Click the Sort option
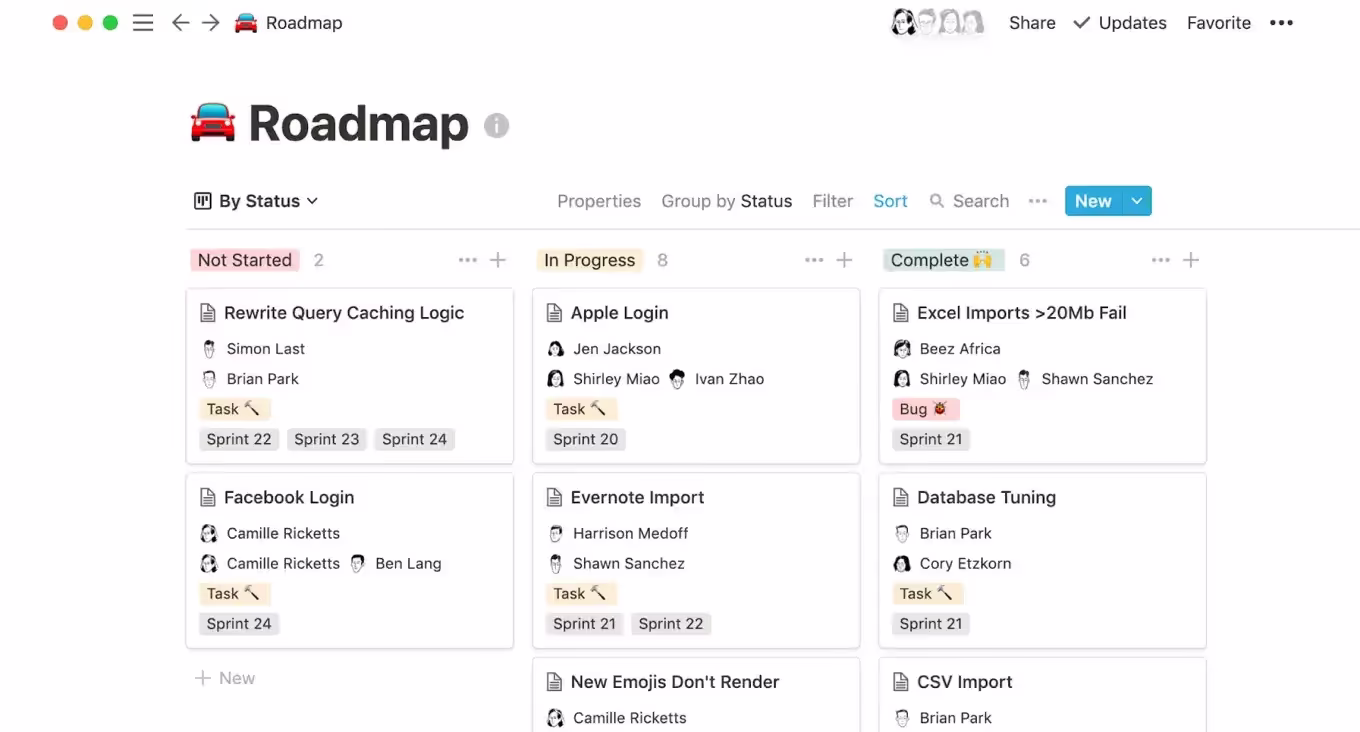The image size is (1360, 732). (x=890, y=201)
